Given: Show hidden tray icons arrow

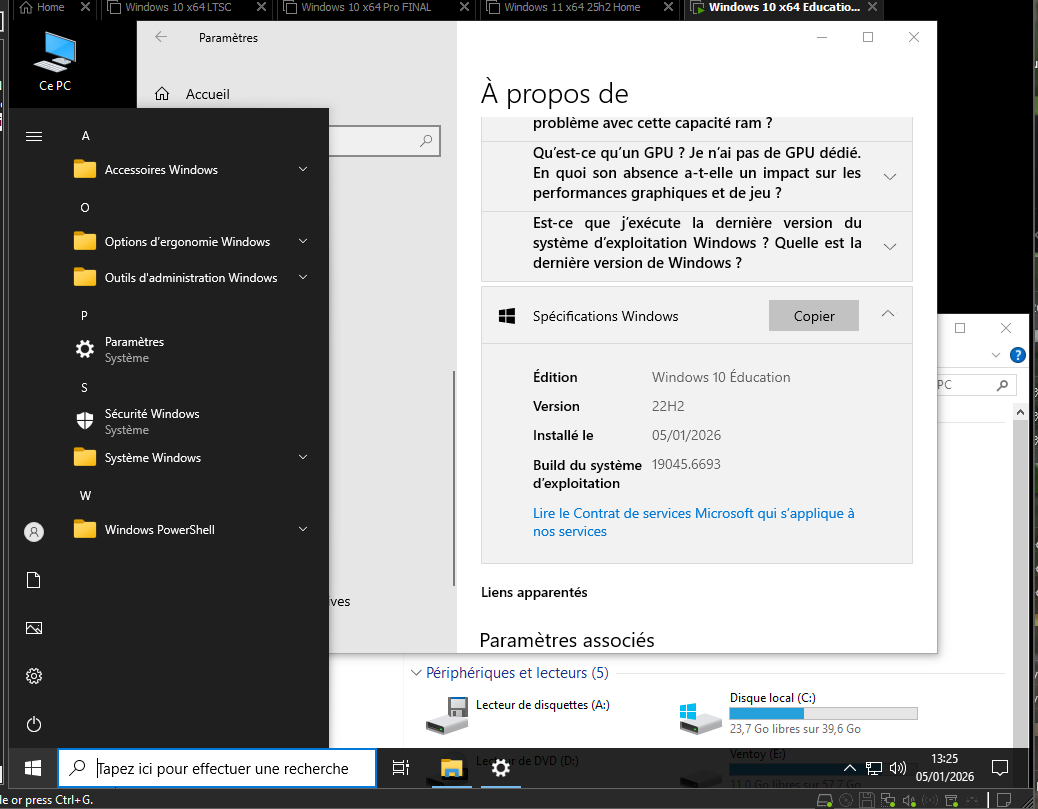Looking at the screenshot, I should click(x=849, y=768).
